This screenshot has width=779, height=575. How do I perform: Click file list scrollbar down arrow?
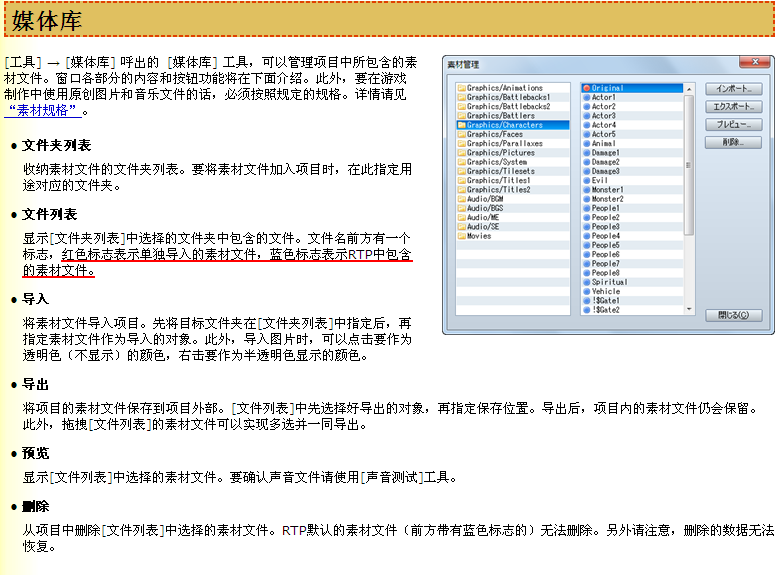click(689, 310)
